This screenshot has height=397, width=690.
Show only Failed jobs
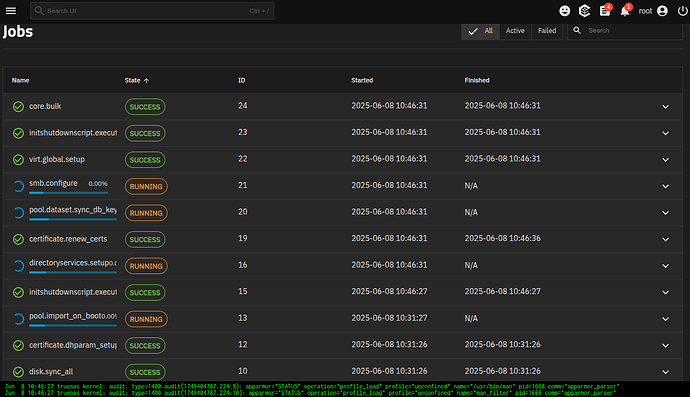click(547, 31)
